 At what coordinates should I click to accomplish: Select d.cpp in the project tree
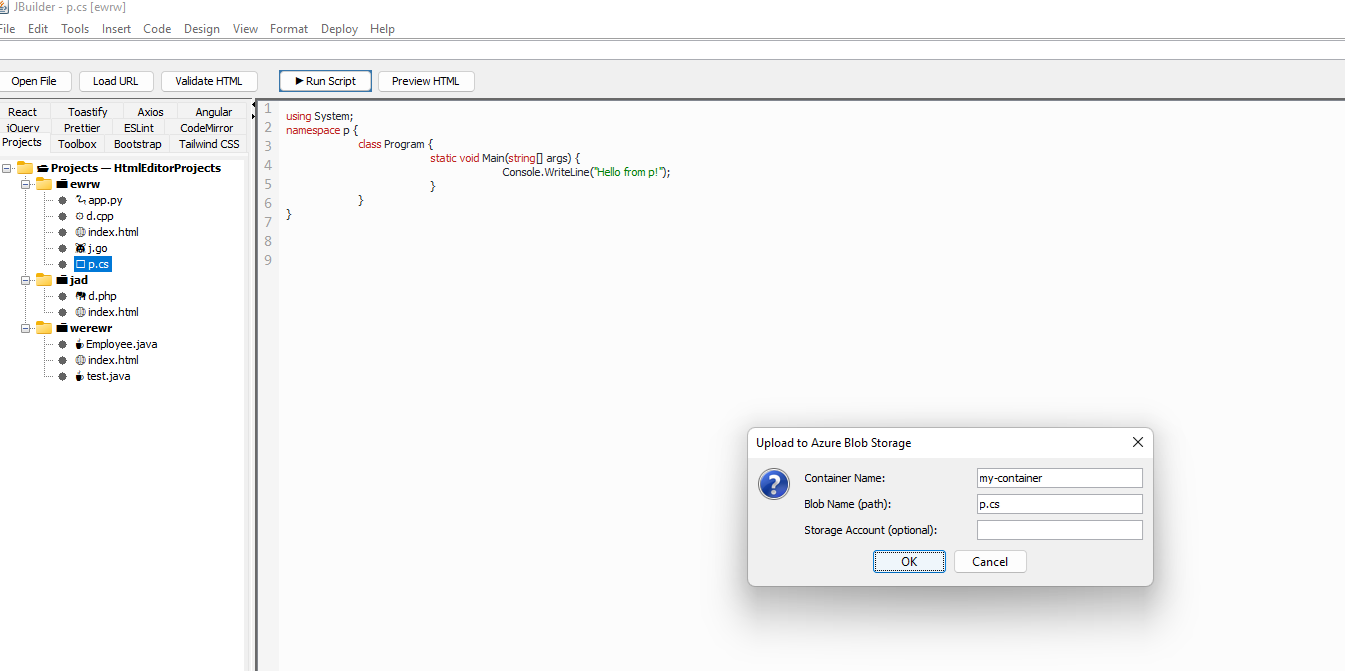94,216
